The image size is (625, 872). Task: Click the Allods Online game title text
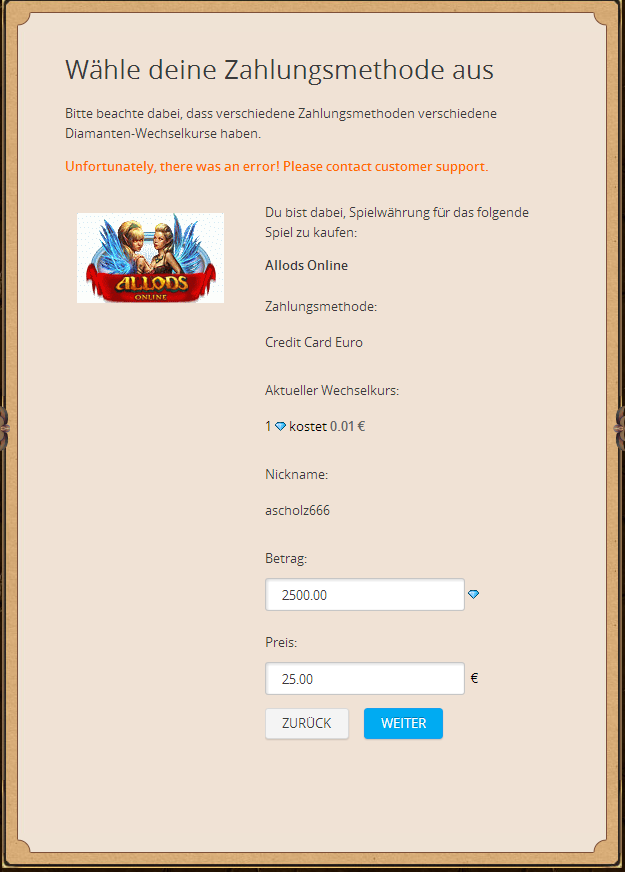[x=306, y=265]
